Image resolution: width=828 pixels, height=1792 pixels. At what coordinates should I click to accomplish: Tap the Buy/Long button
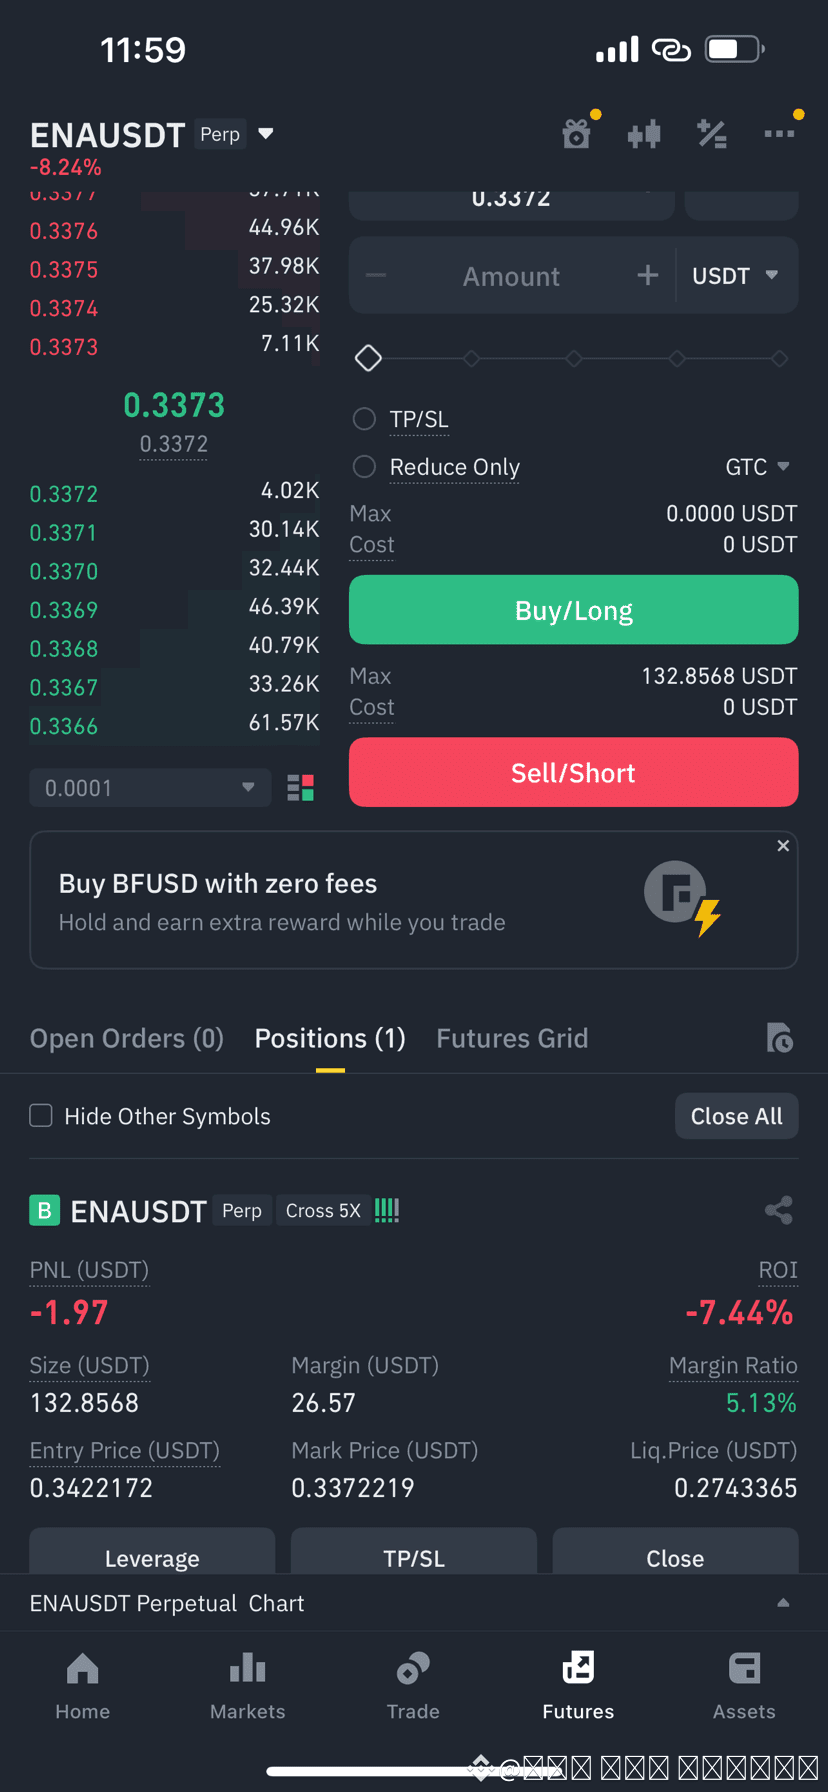coord(573,610)
